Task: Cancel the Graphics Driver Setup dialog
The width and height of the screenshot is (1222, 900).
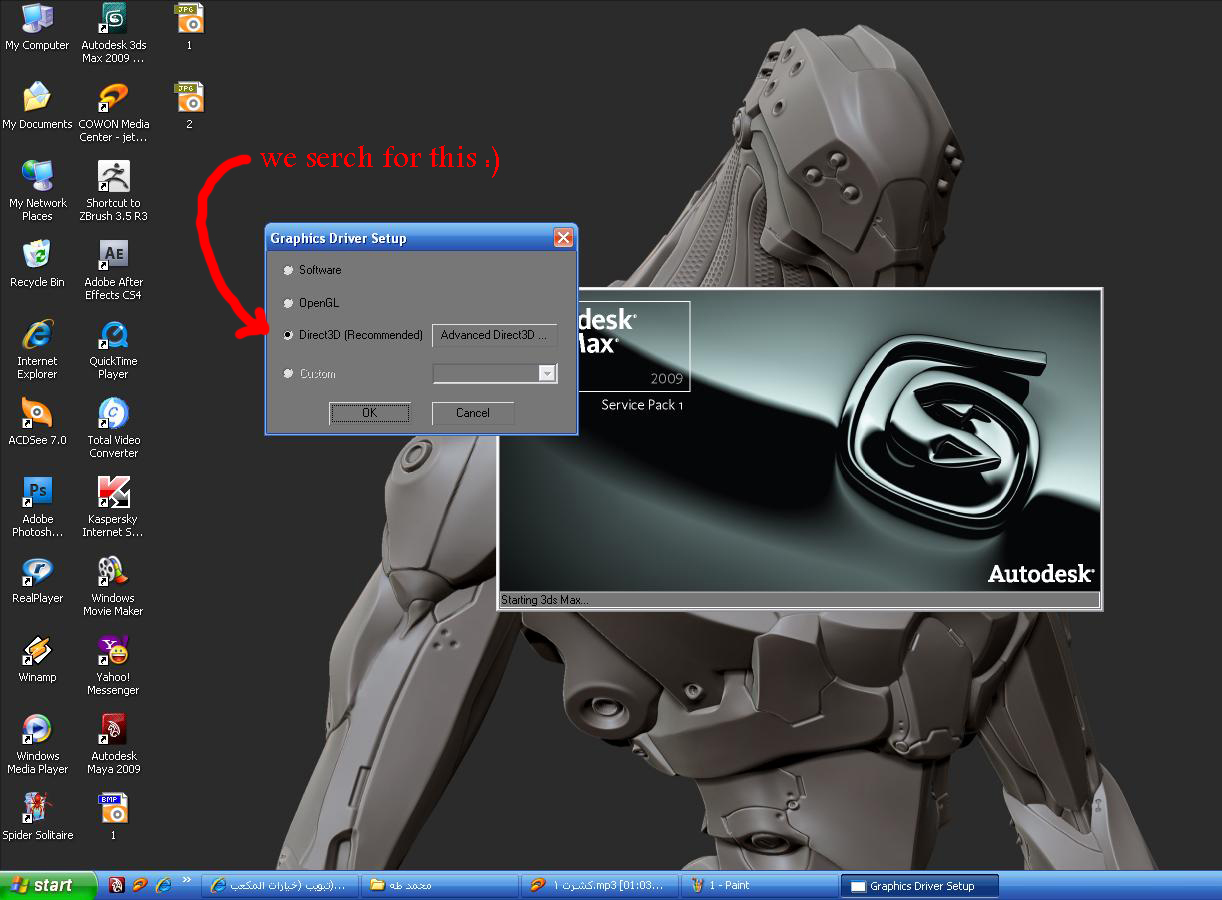Action: click(x=473, y=413)
